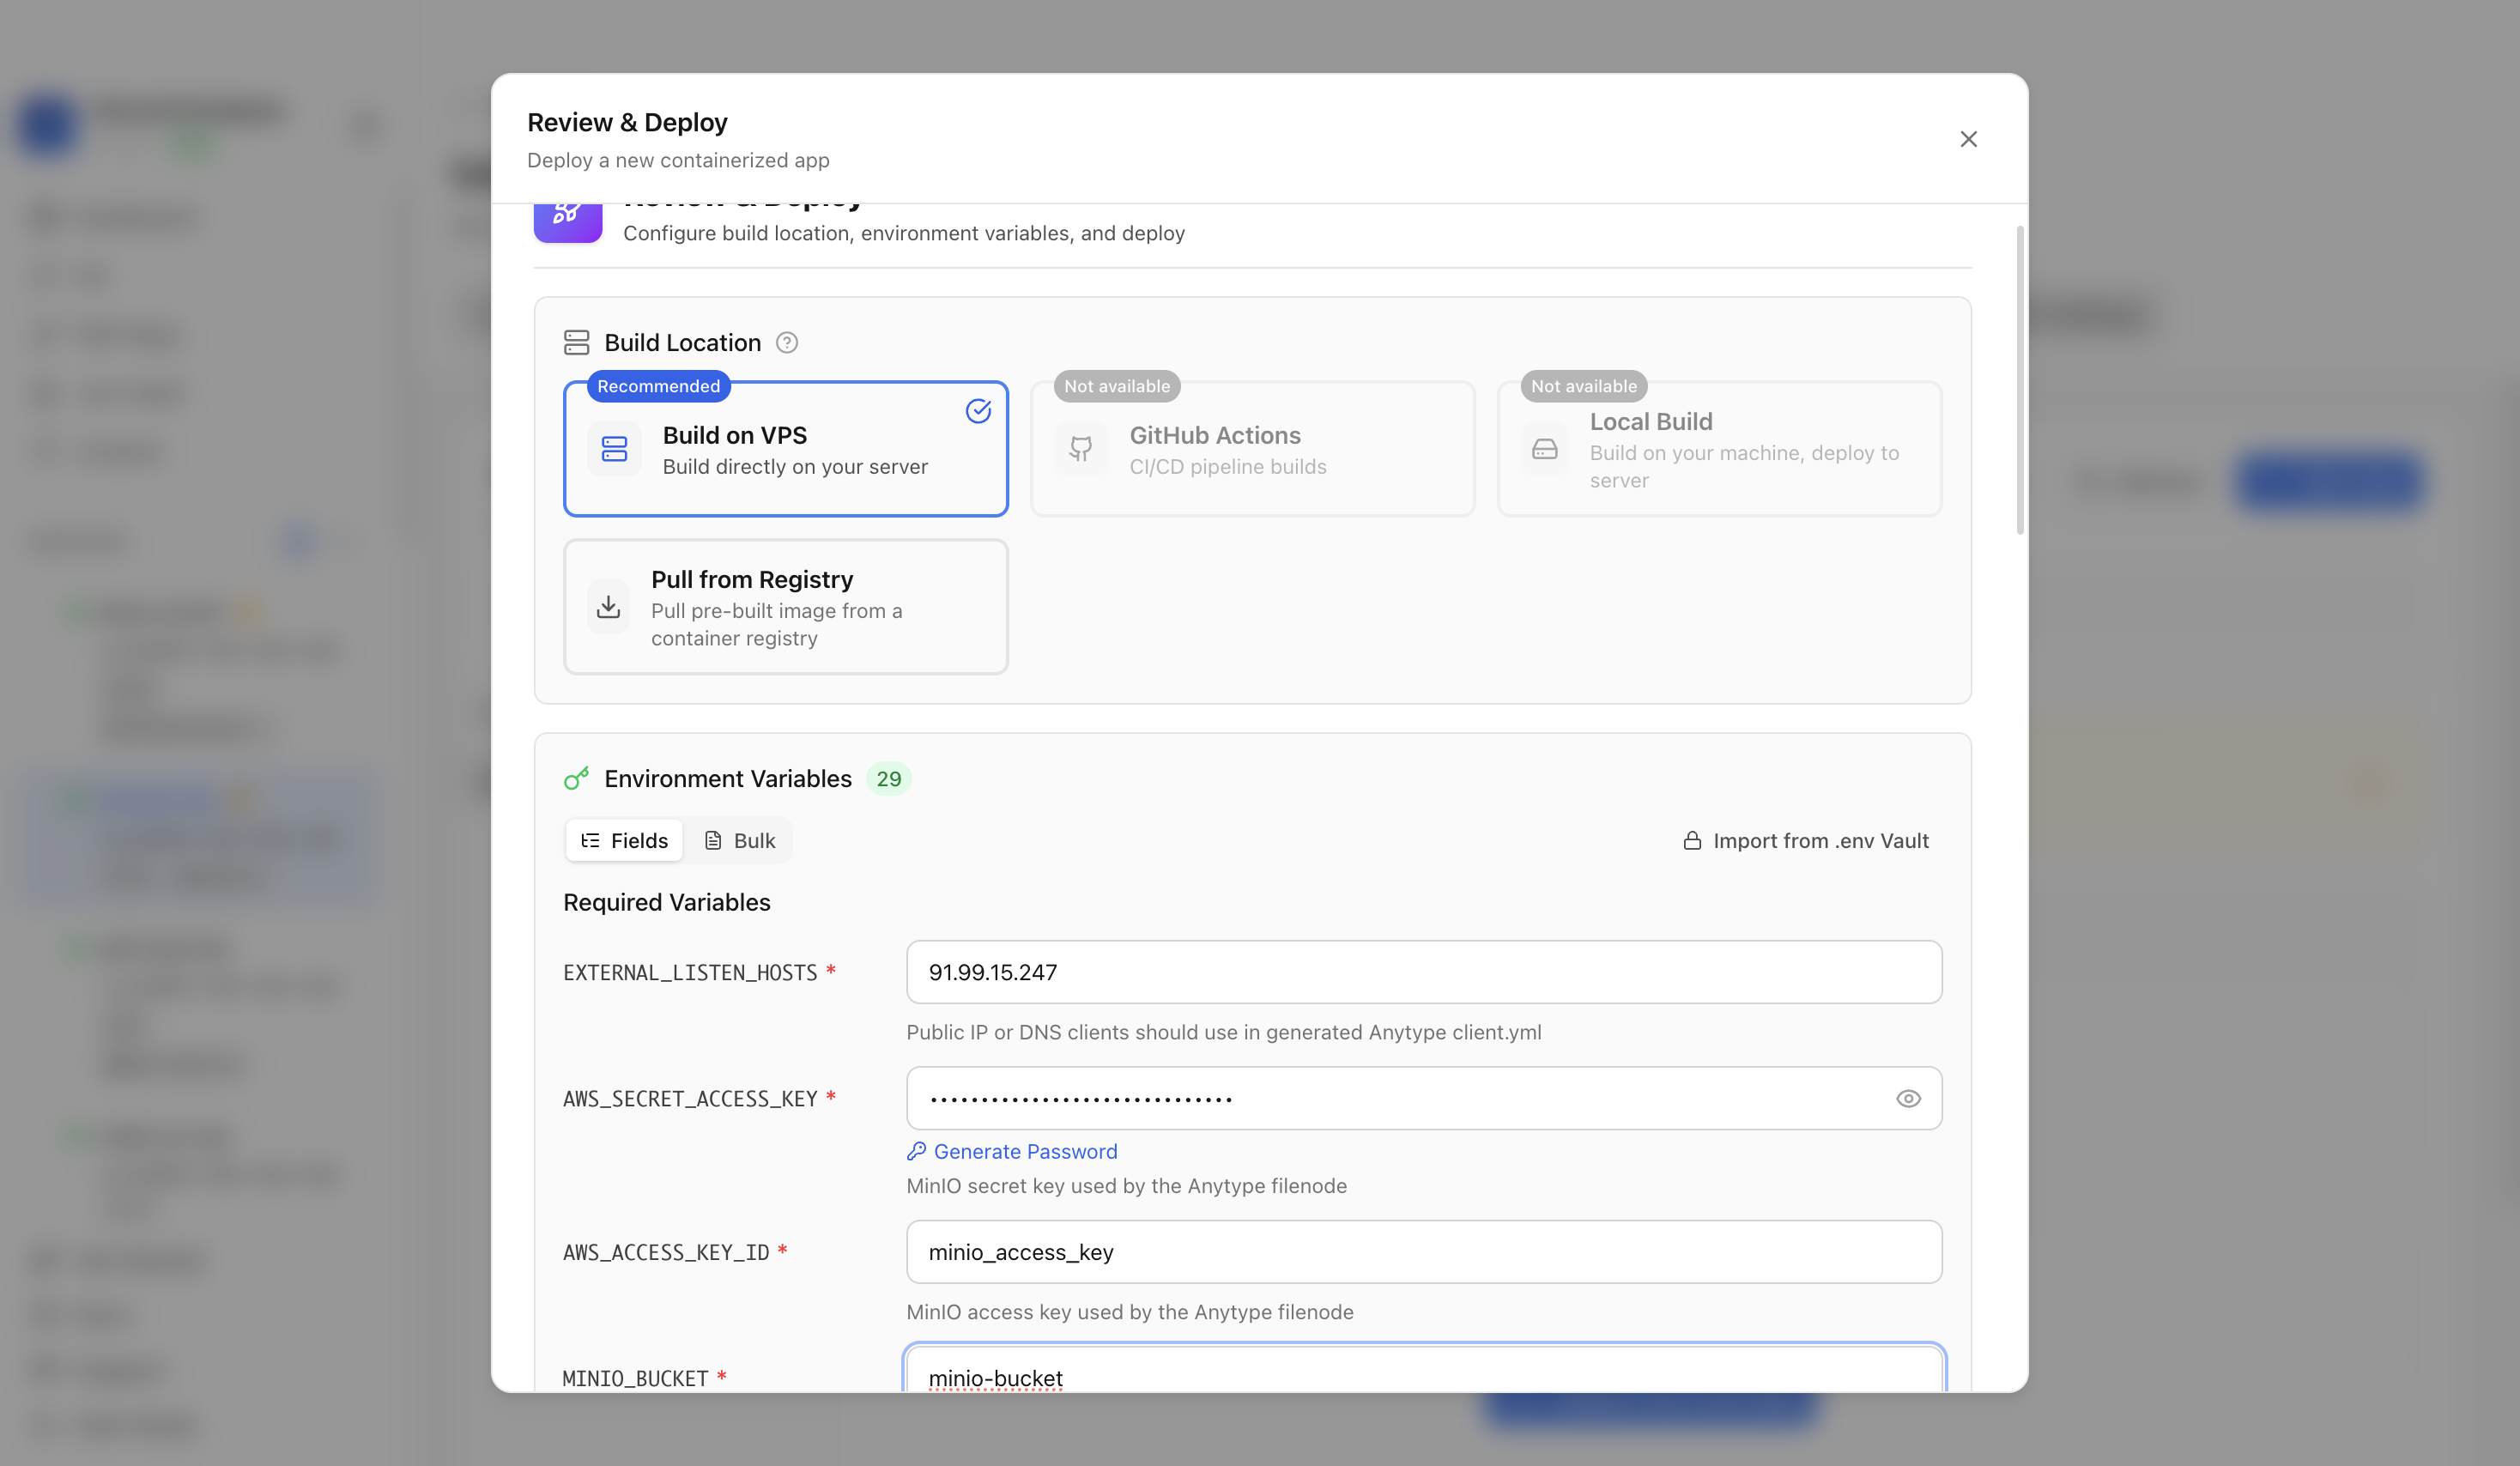Viewport: 2520px width, 1466px height.
Task: Click the lock icon beside Import from .env Vault
Action: 1692,841
